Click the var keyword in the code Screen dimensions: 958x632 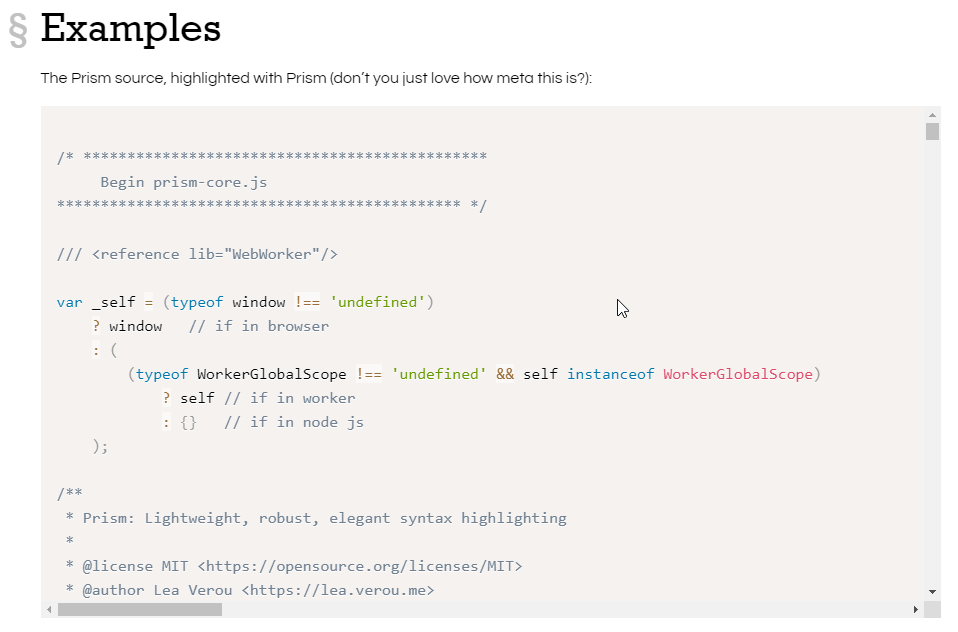(69, 302)
